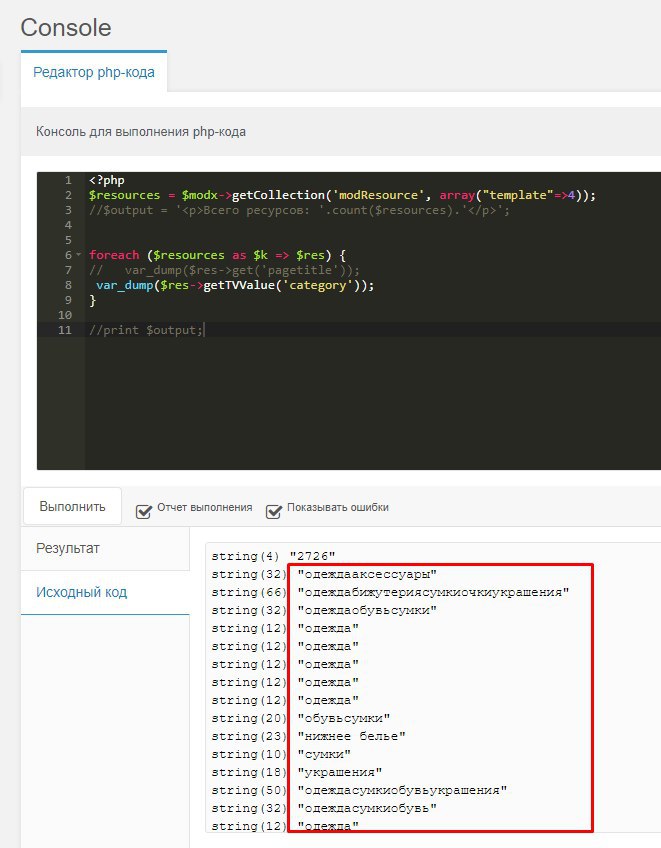The image size is (661, 848).
Task: Click the string(18) length label in the output
Action: pyautogui.click(x=249, y=772)
